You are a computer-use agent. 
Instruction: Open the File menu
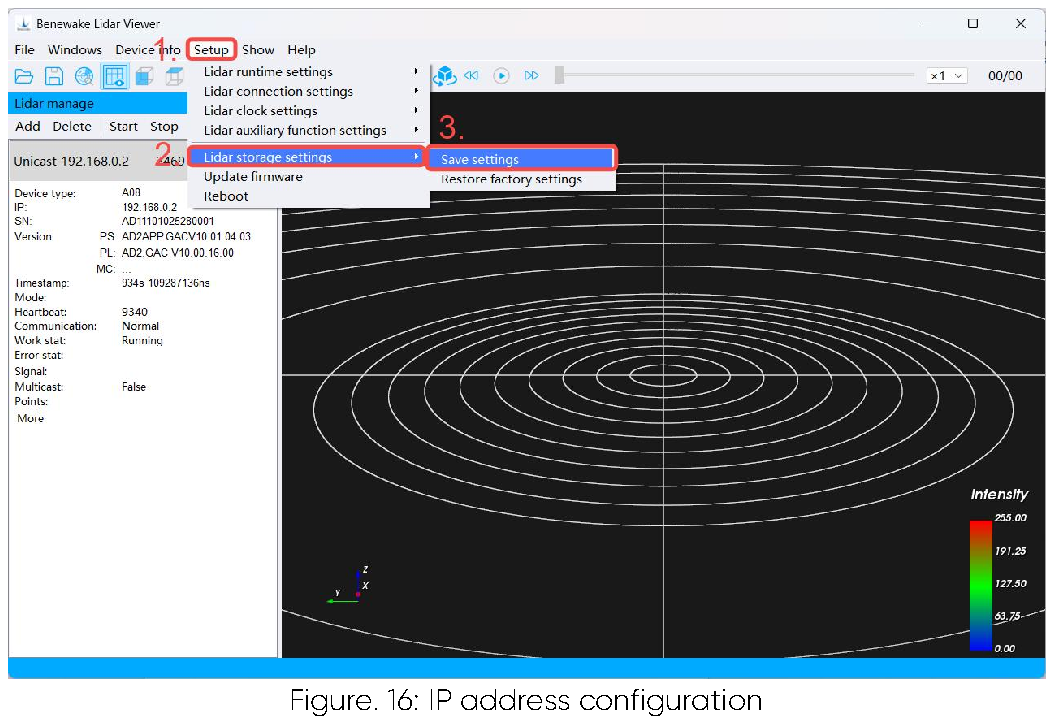pyautogui.click(x=24, y=50)
